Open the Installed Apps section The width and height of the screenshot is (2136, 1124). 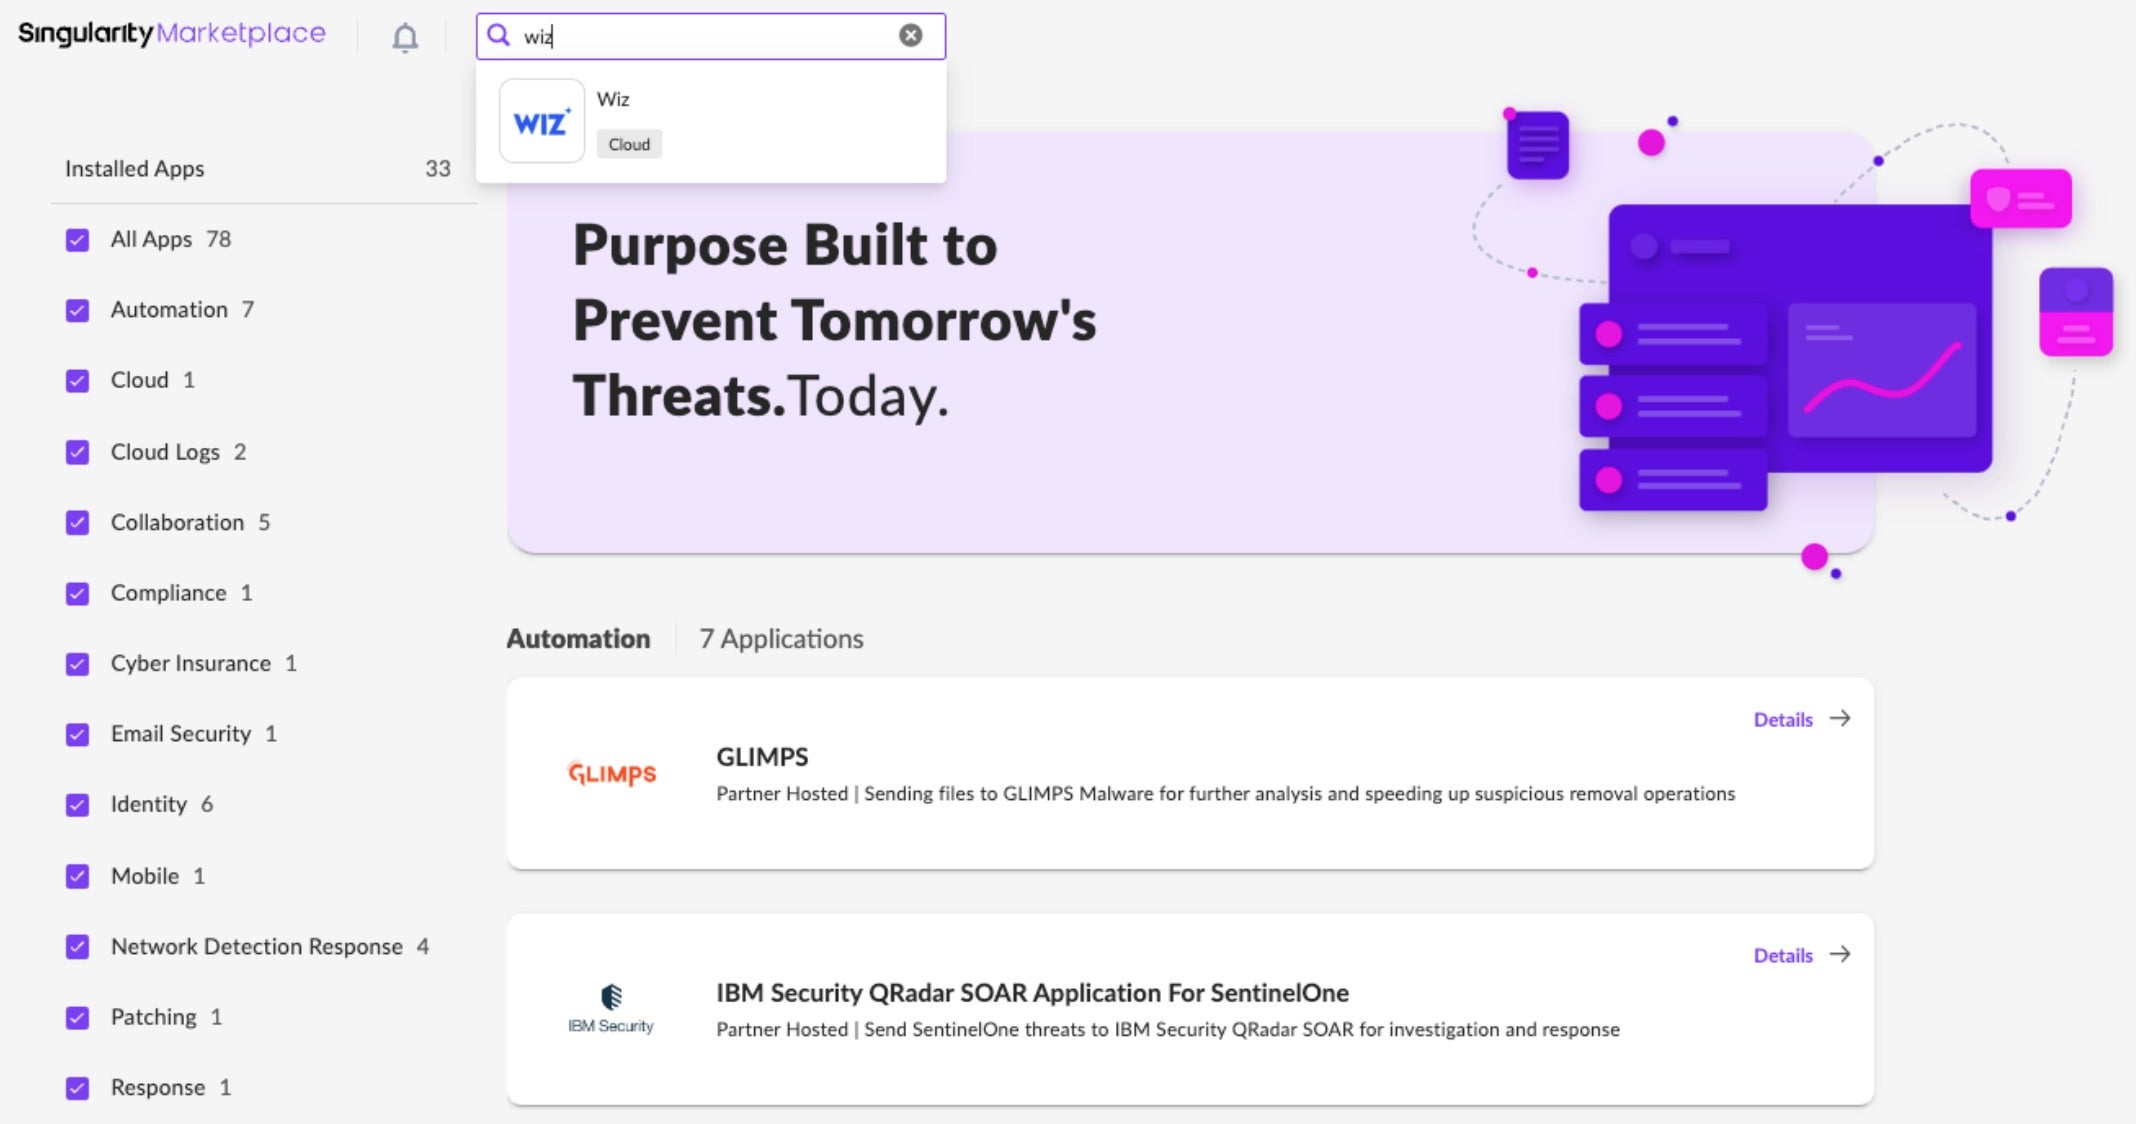tap(135, 169)
